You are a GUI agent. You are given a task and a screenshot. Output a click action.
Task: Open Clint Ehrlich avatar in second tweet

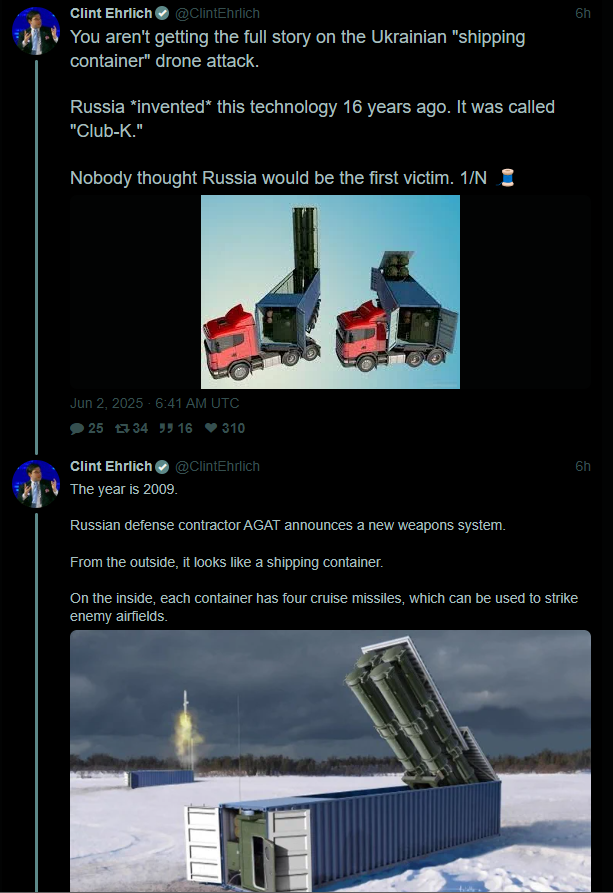(x=36, y=484)
